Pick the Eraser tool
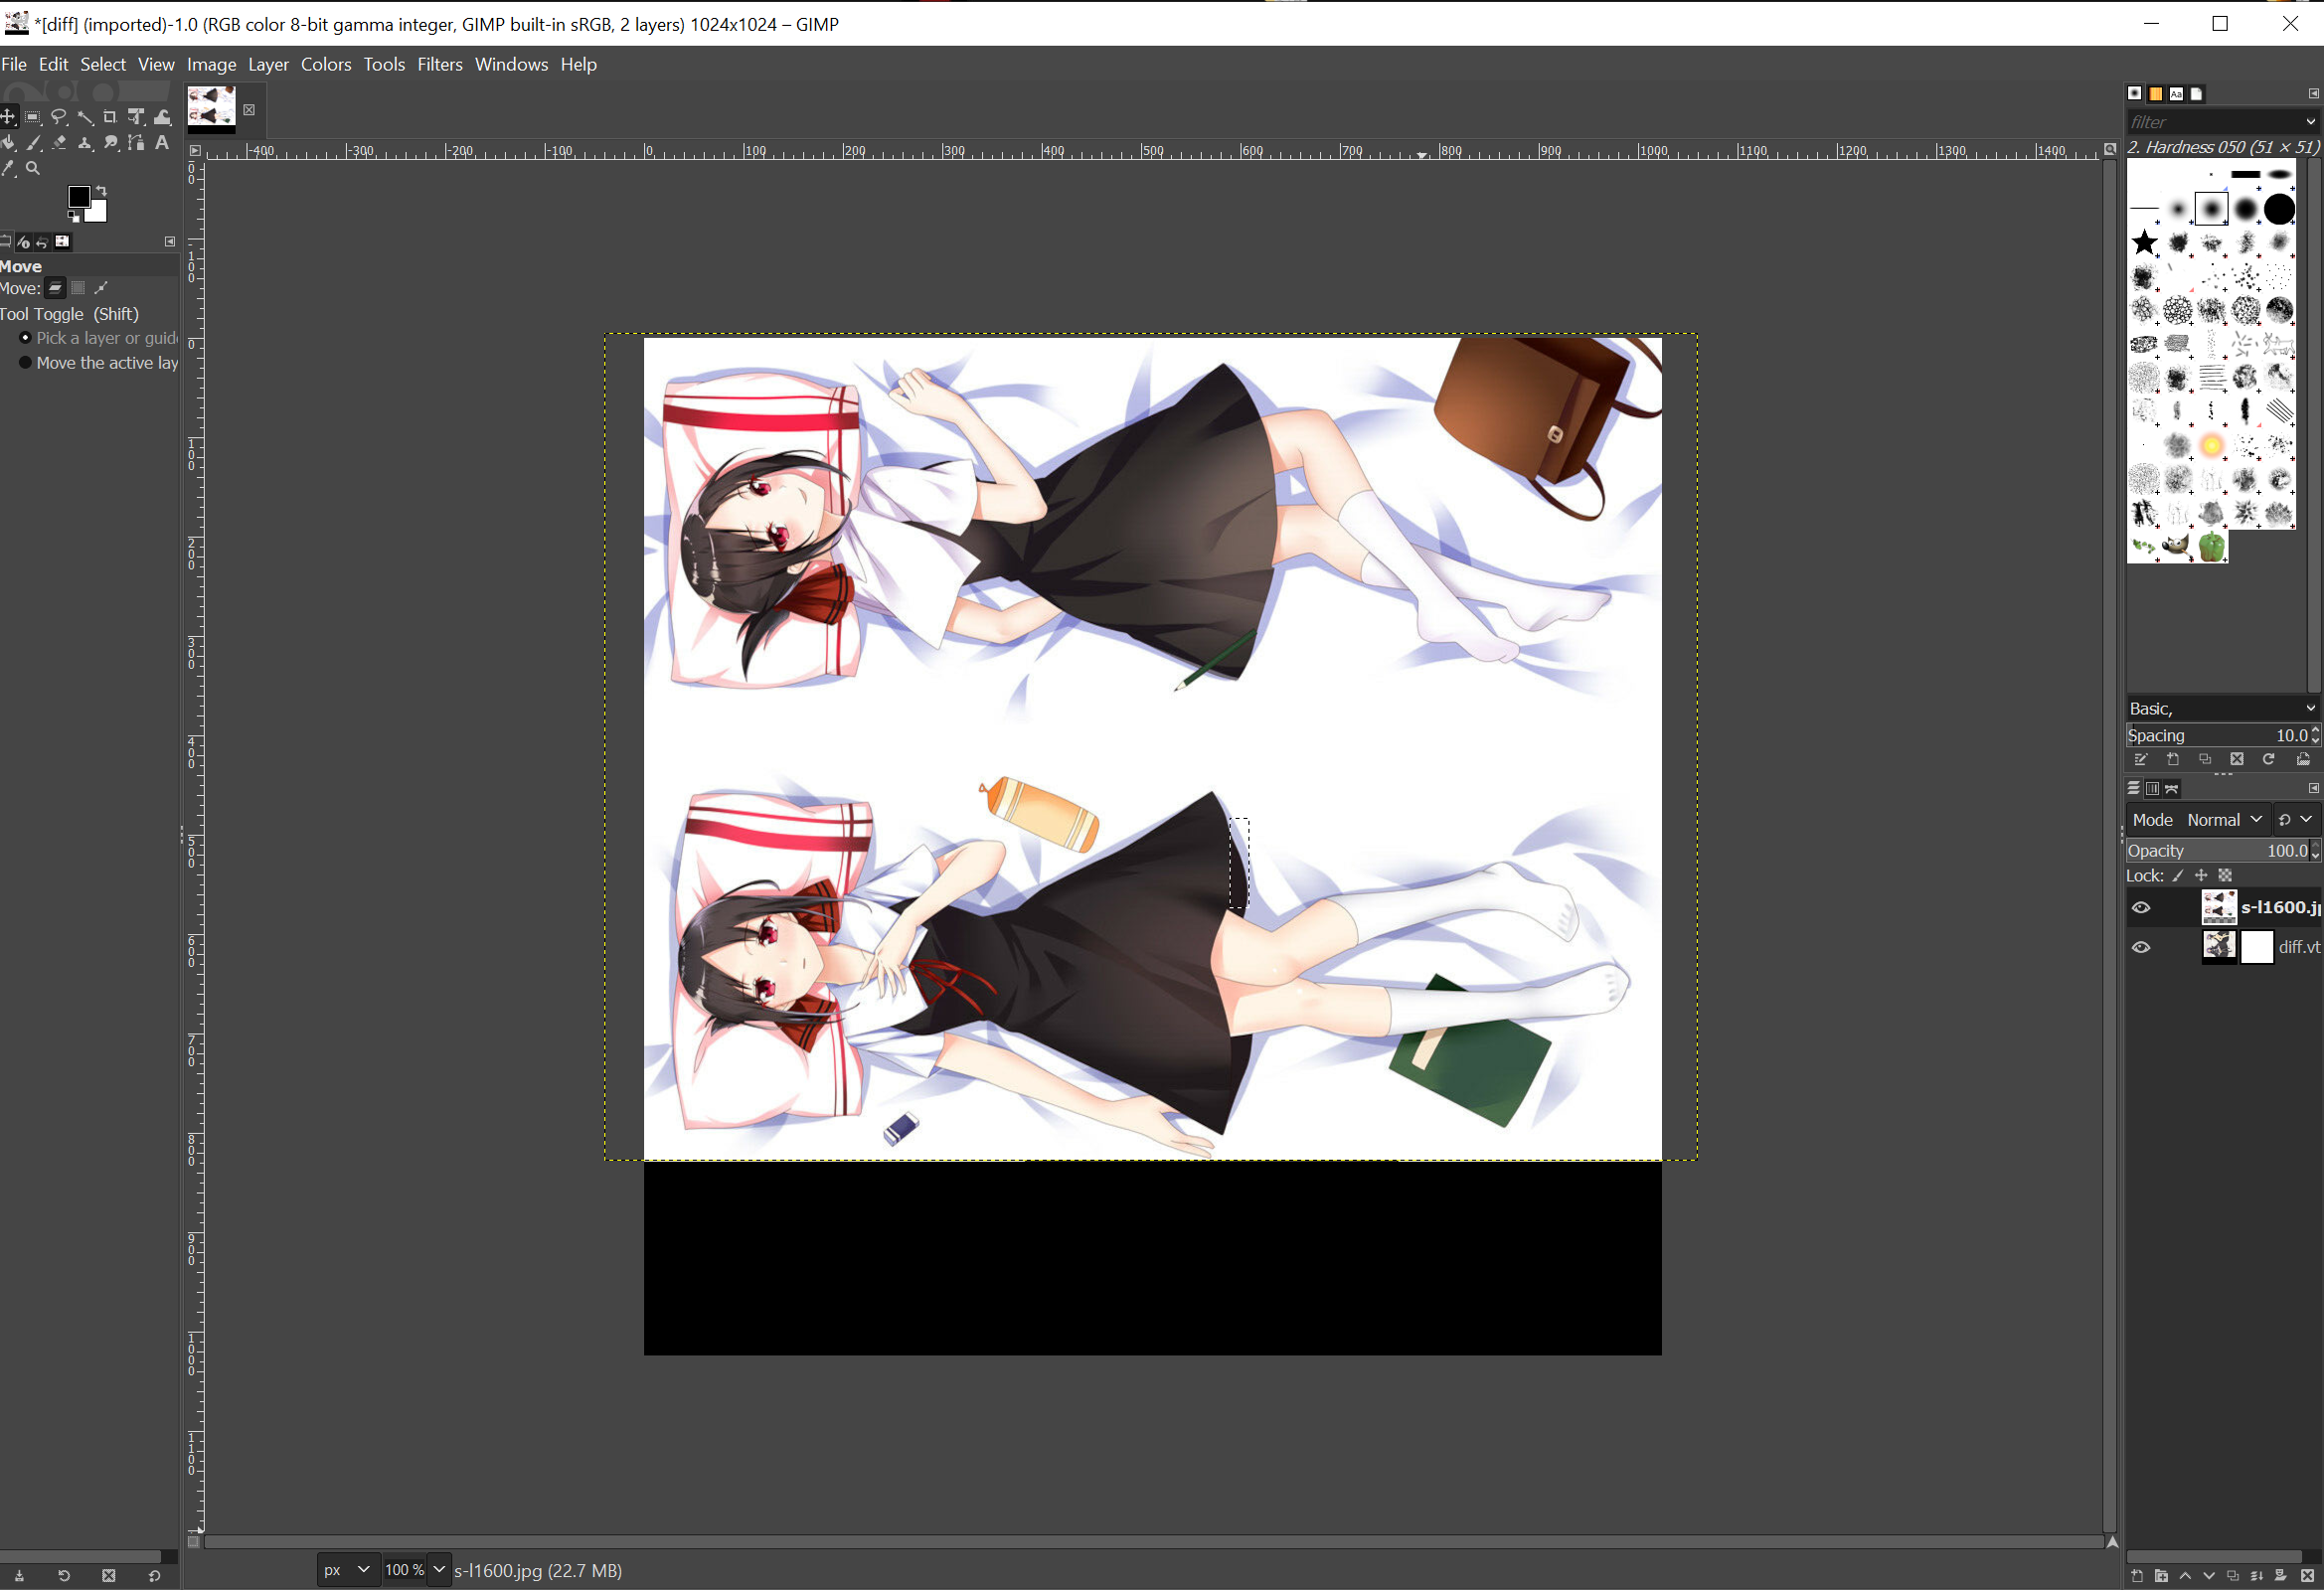This screenshot has height=1590, width=2324. (x=59, y=143)
